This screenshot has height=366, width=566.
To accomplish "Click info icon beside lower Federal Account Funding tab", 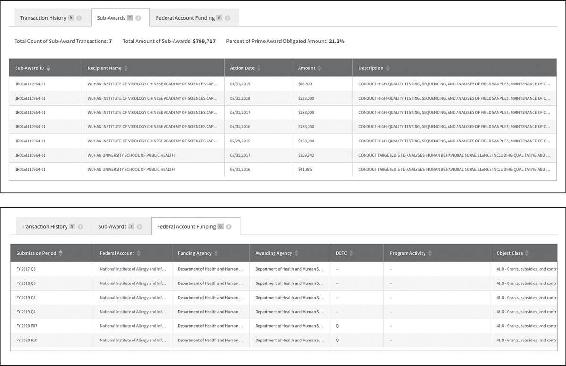I will tap(228, 227).
